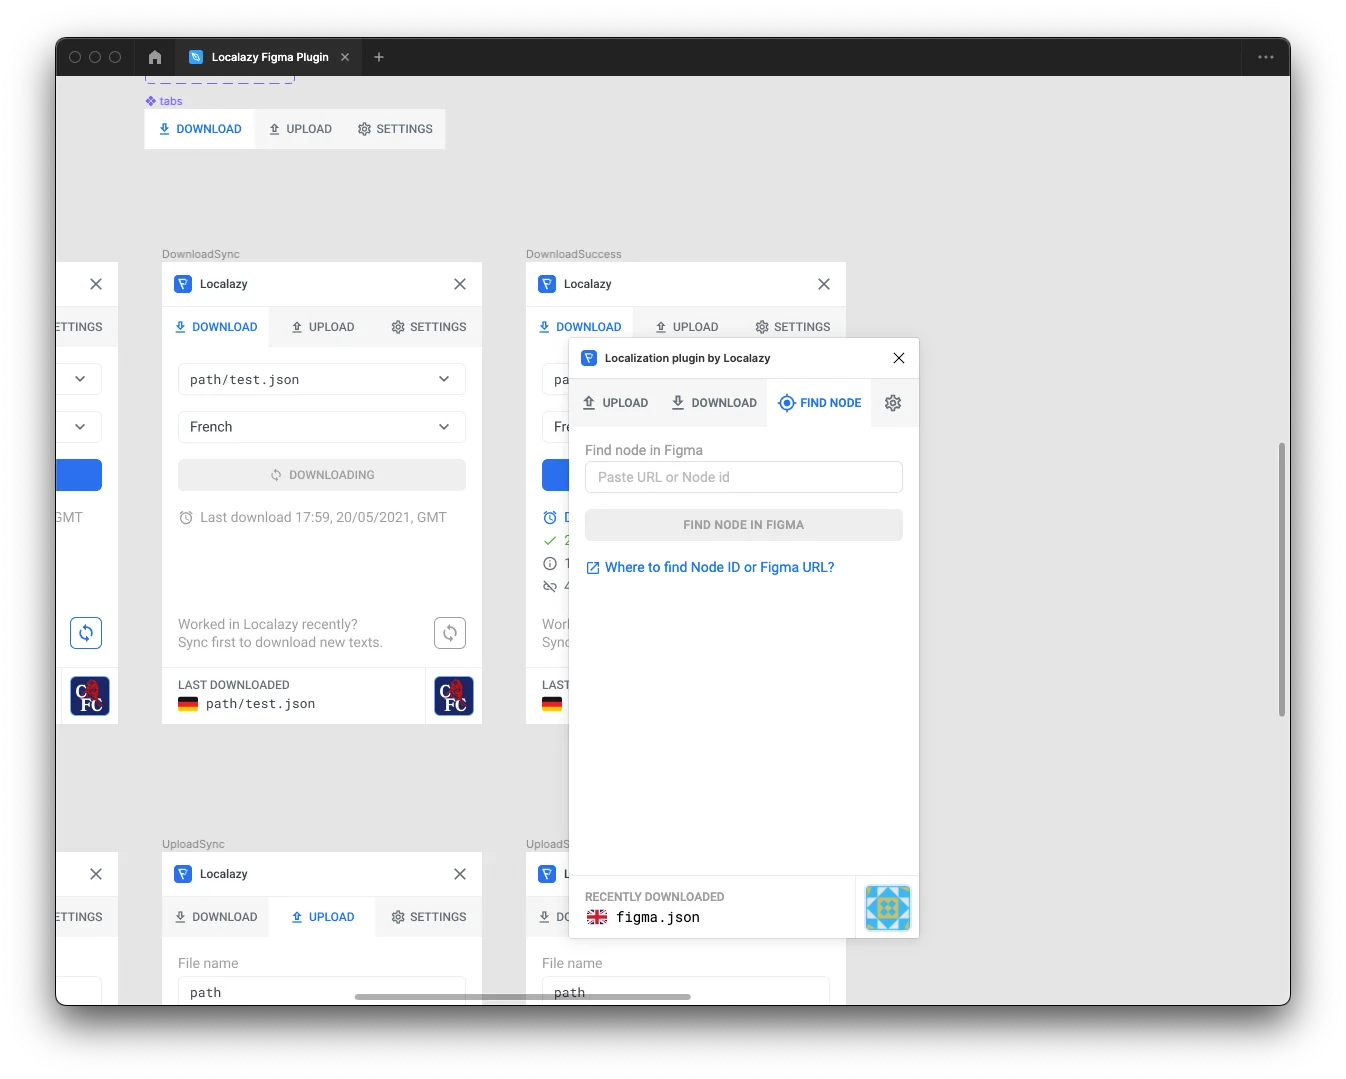
Task: Expand the top chevron in the leftmost clipped panel
Action: [x=80, y=379]
